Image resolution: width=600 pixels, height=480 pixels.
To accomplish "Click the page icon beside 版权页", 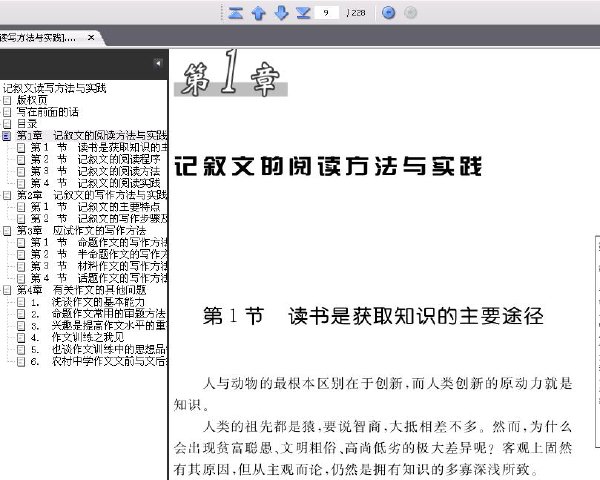I will tap(7, 100).
